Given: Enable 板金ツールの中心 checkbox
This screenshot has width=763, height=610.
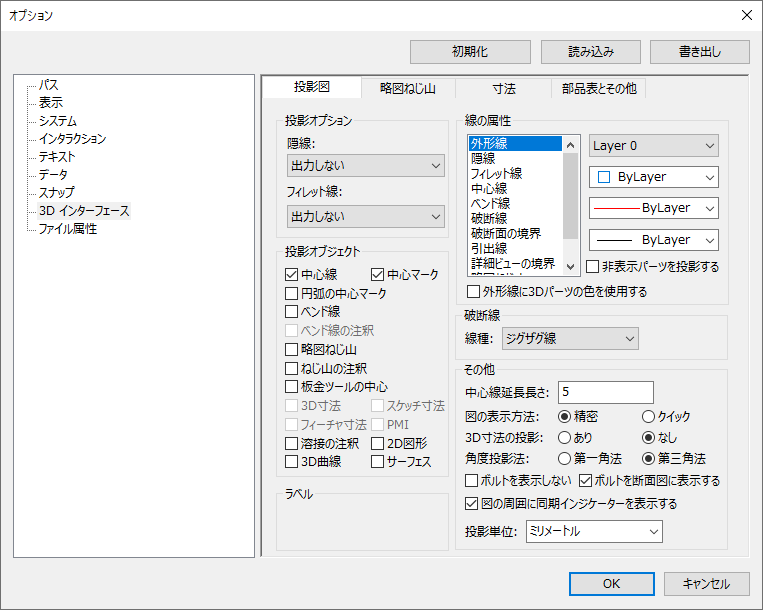Looking at the screenshot, I should coord(291,387).
